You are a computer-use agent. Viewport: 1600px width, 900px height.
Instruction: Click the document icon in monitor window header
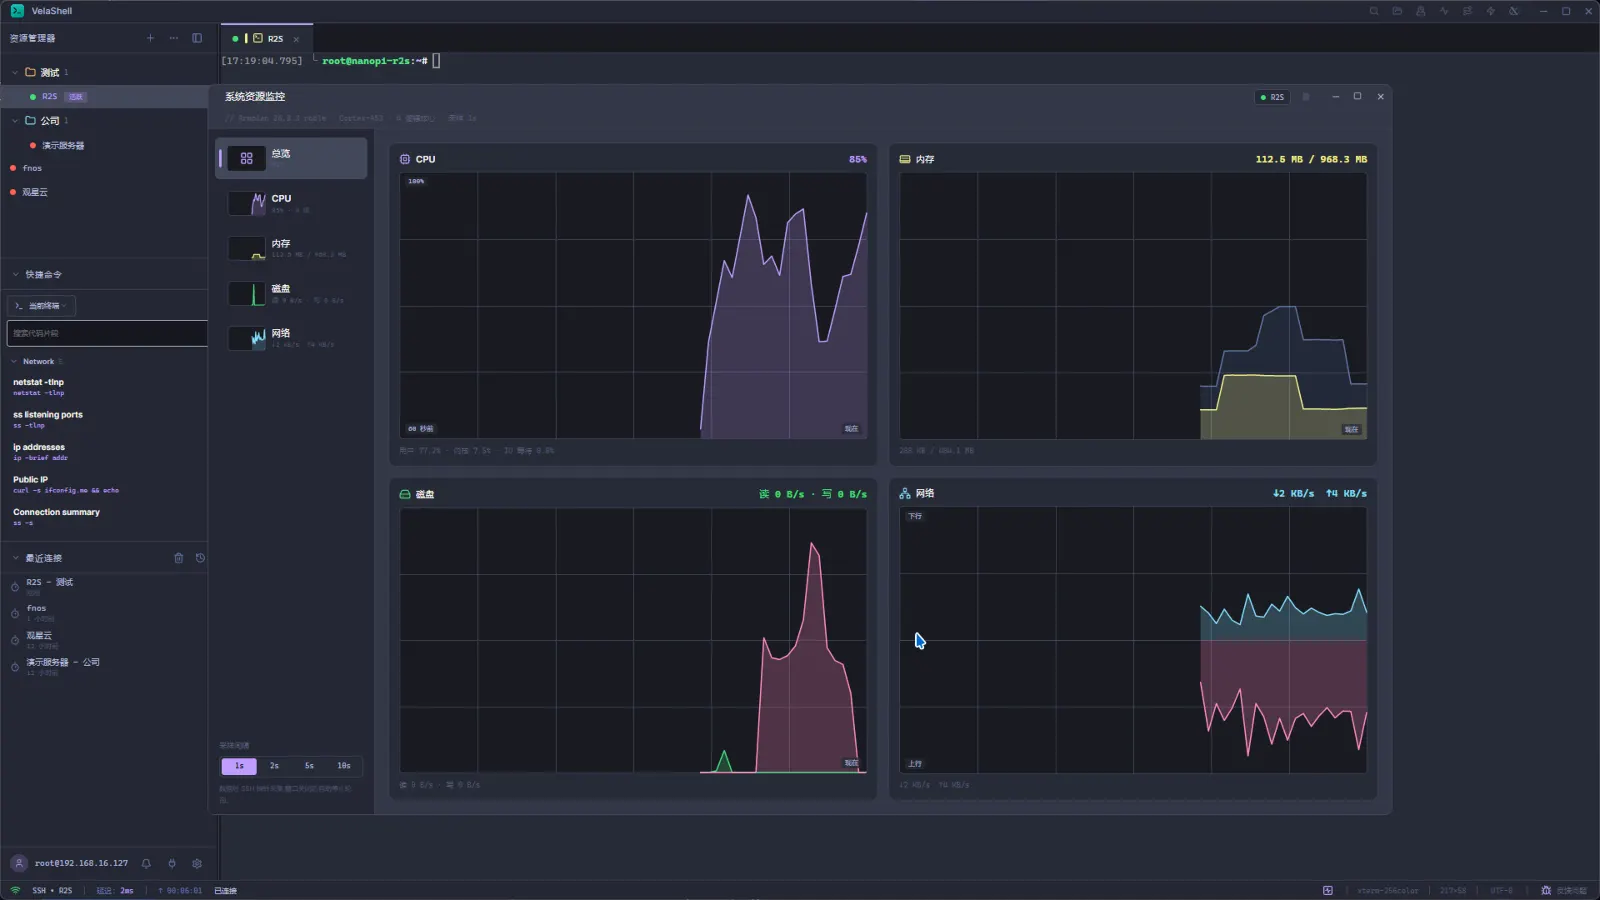coord(1305,97)
